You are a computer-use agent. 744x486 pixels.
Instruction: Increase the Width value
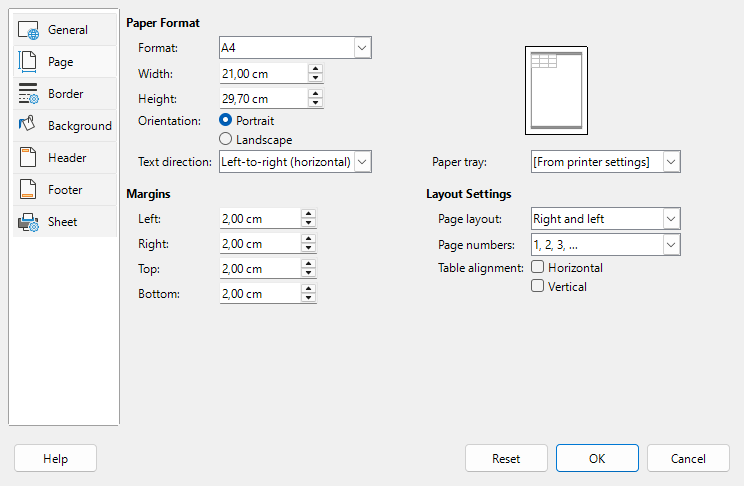tap(316, 69)
